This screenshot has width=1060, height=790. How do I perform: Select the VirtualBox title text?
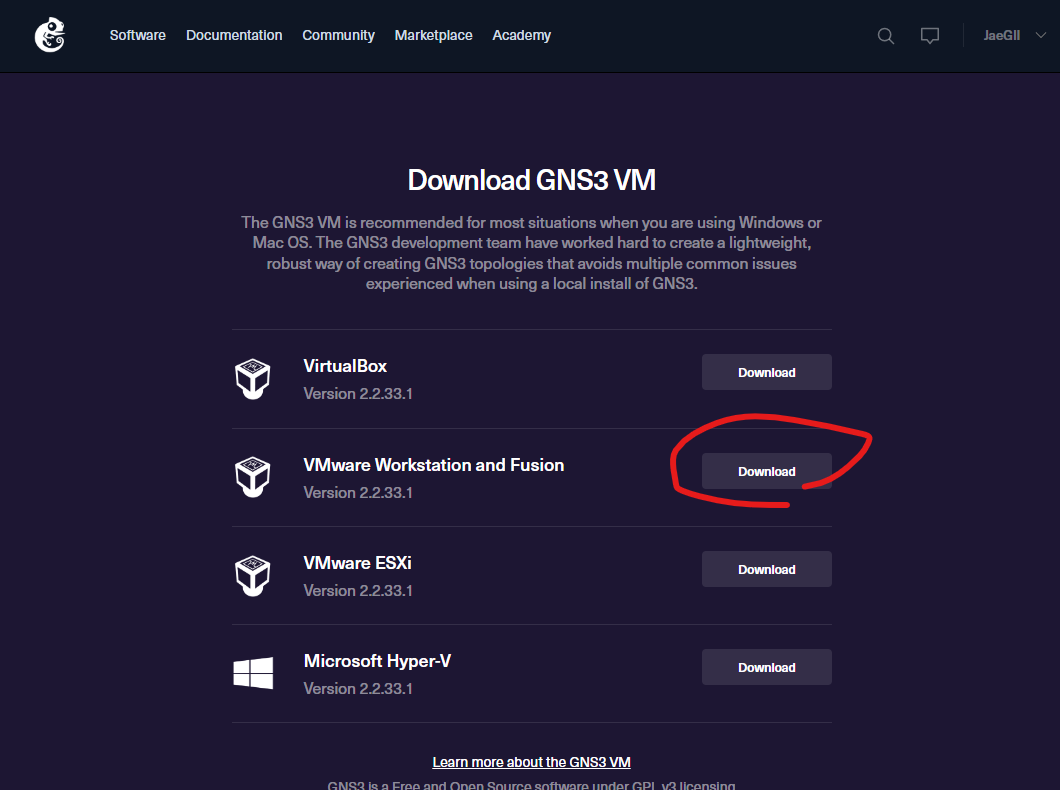tap(345, 366)
